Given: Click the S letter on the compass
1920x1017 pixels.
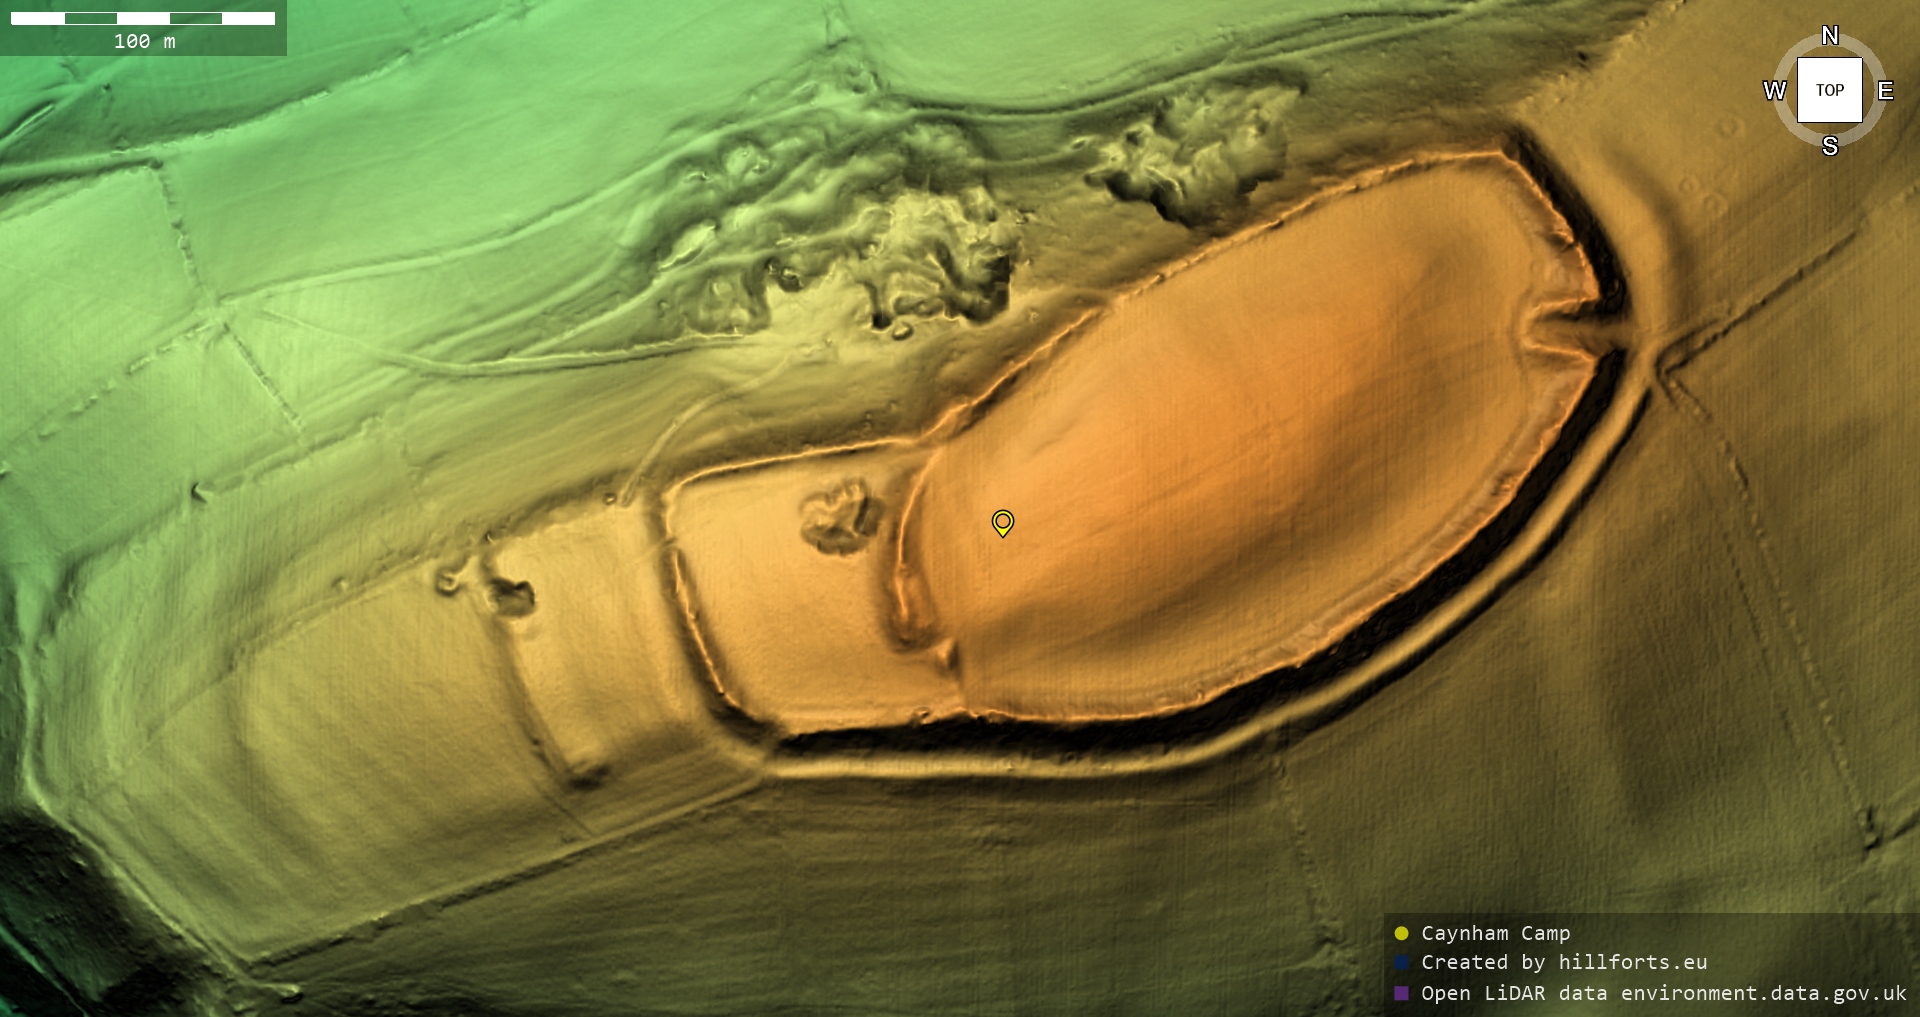Looking at the screenshot, I should click(x=1830, y=146).
